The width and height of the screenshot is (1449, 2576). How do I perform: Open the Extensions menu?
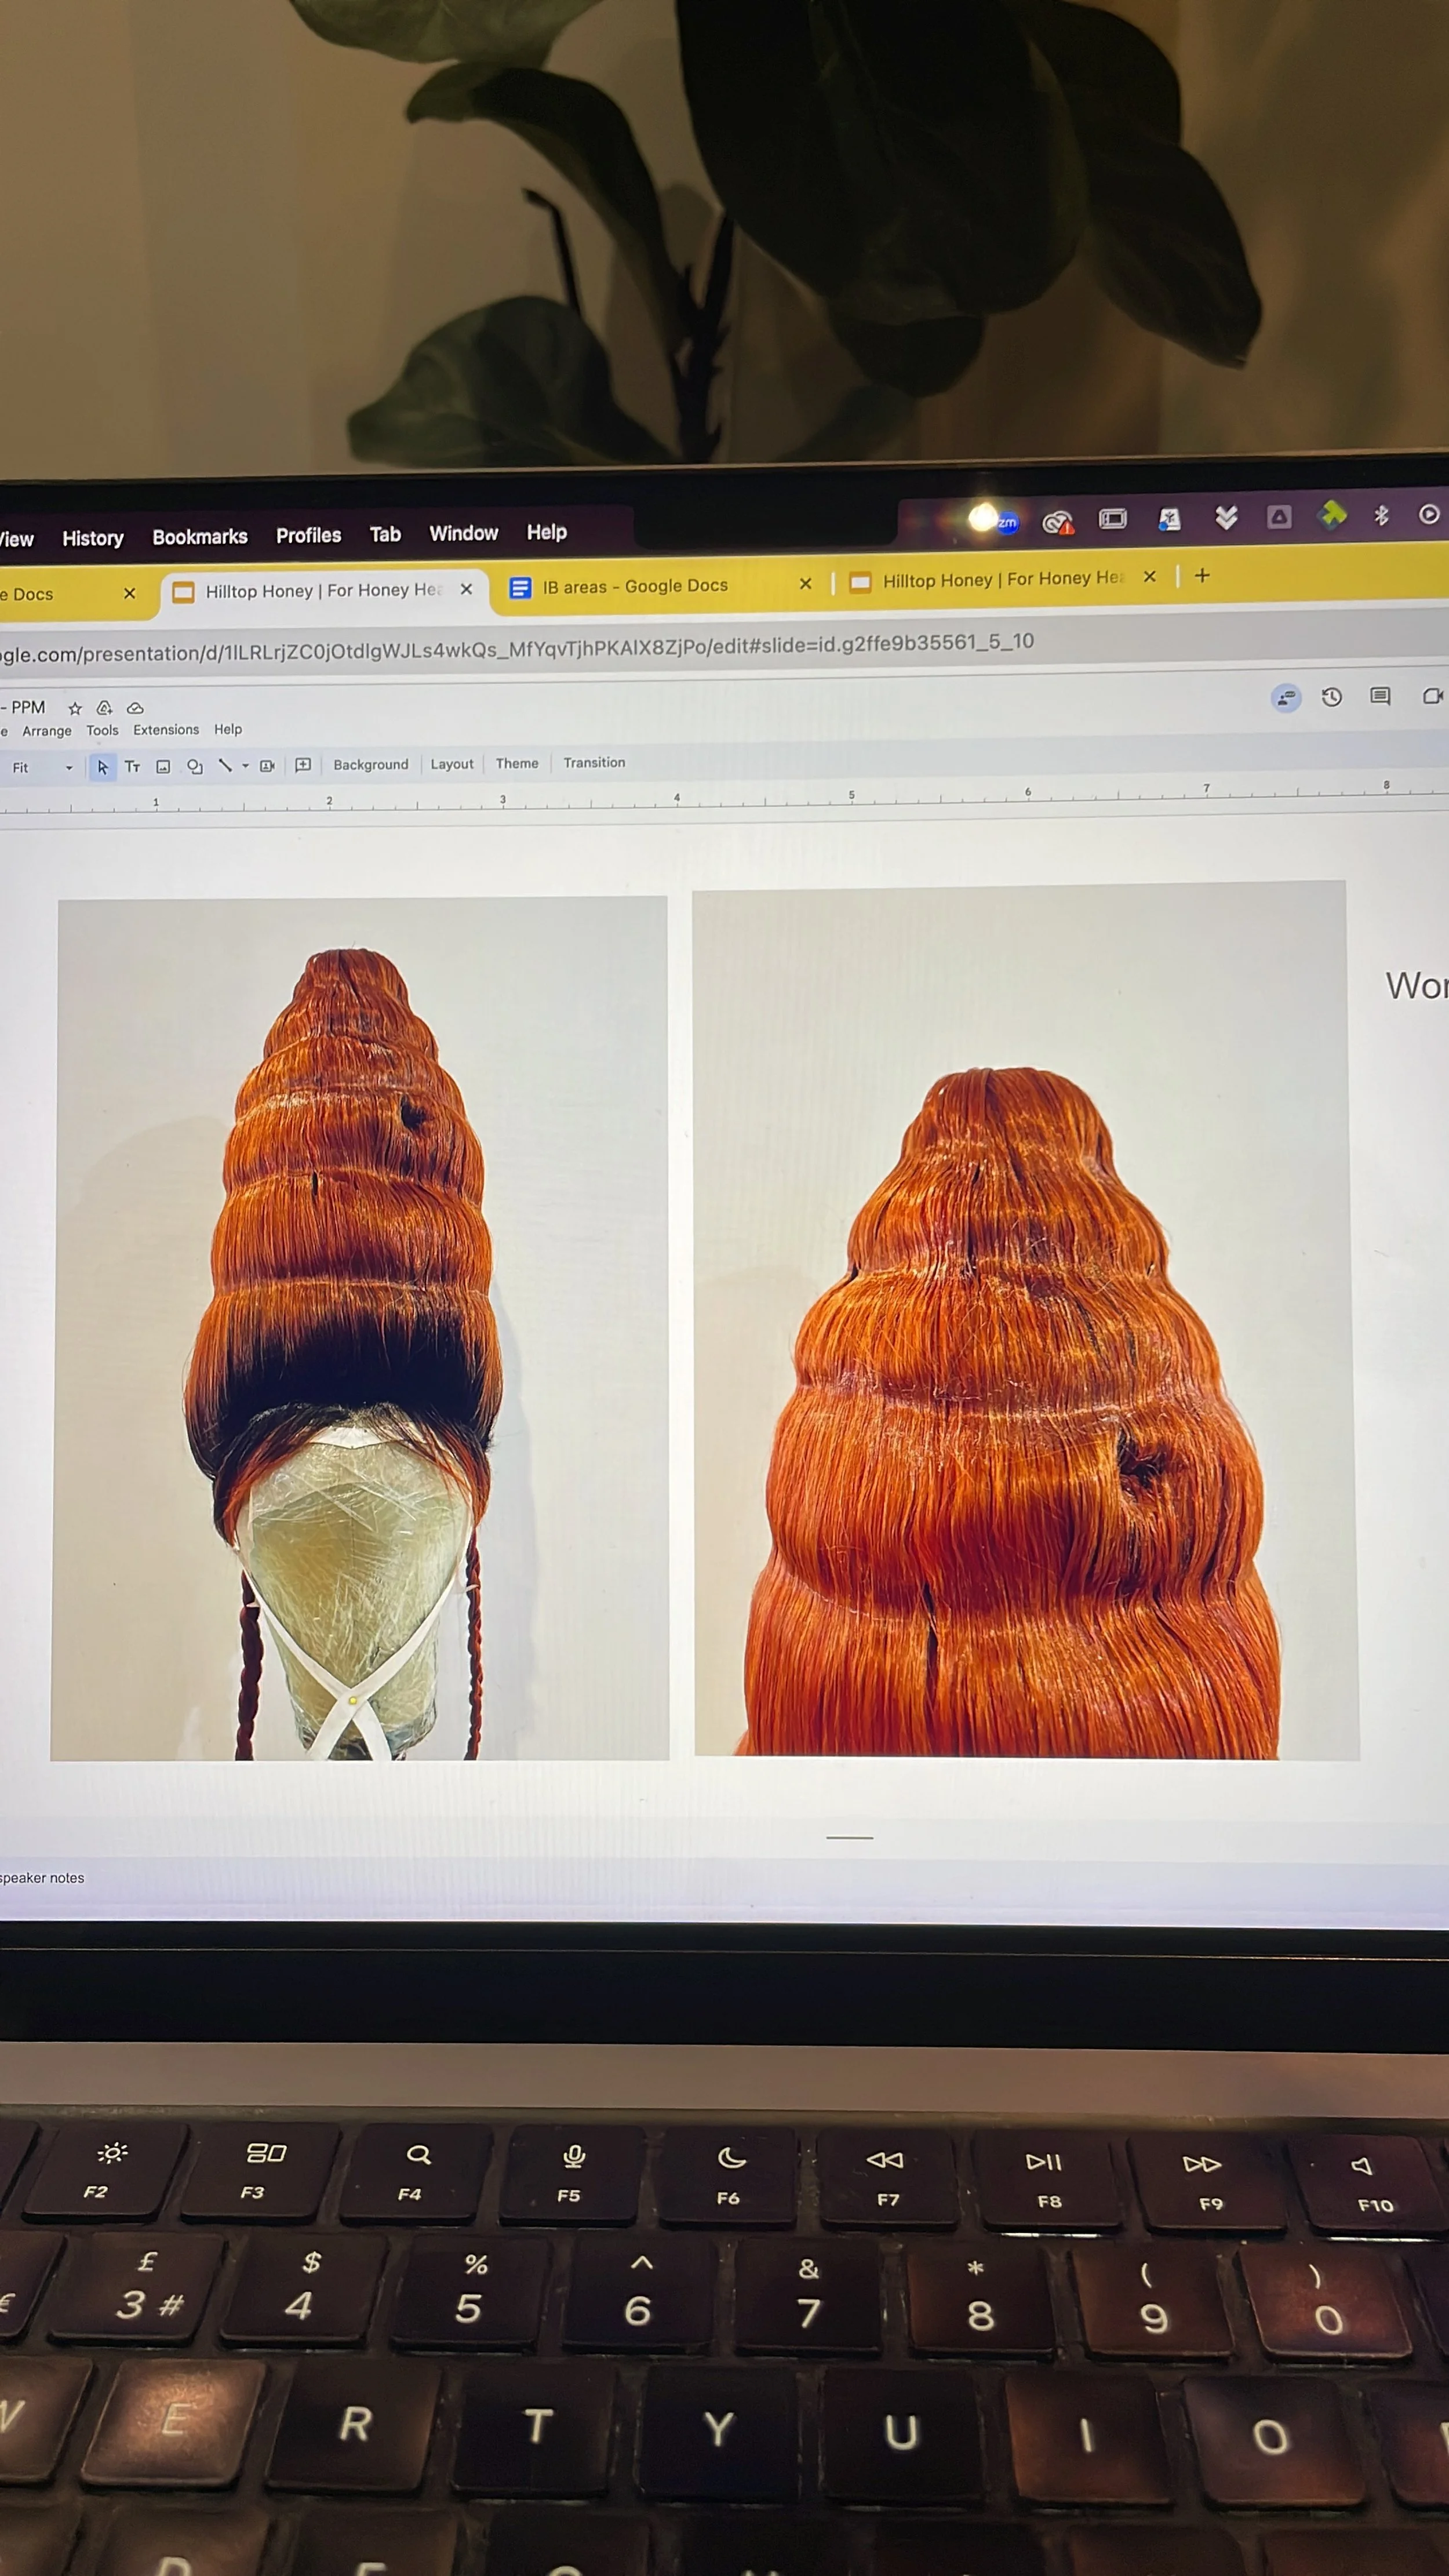(x=166, y=730)
